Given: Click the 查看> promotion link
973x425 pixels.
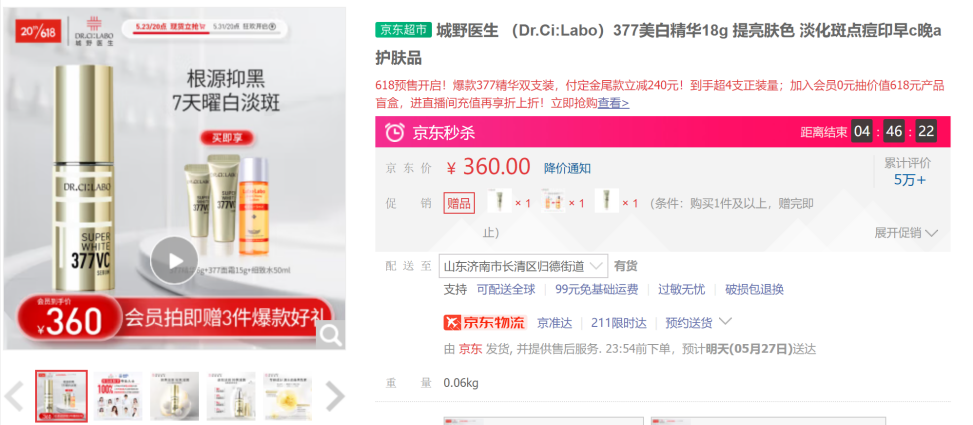Looking at the screenshot, I should click(613, 104).
